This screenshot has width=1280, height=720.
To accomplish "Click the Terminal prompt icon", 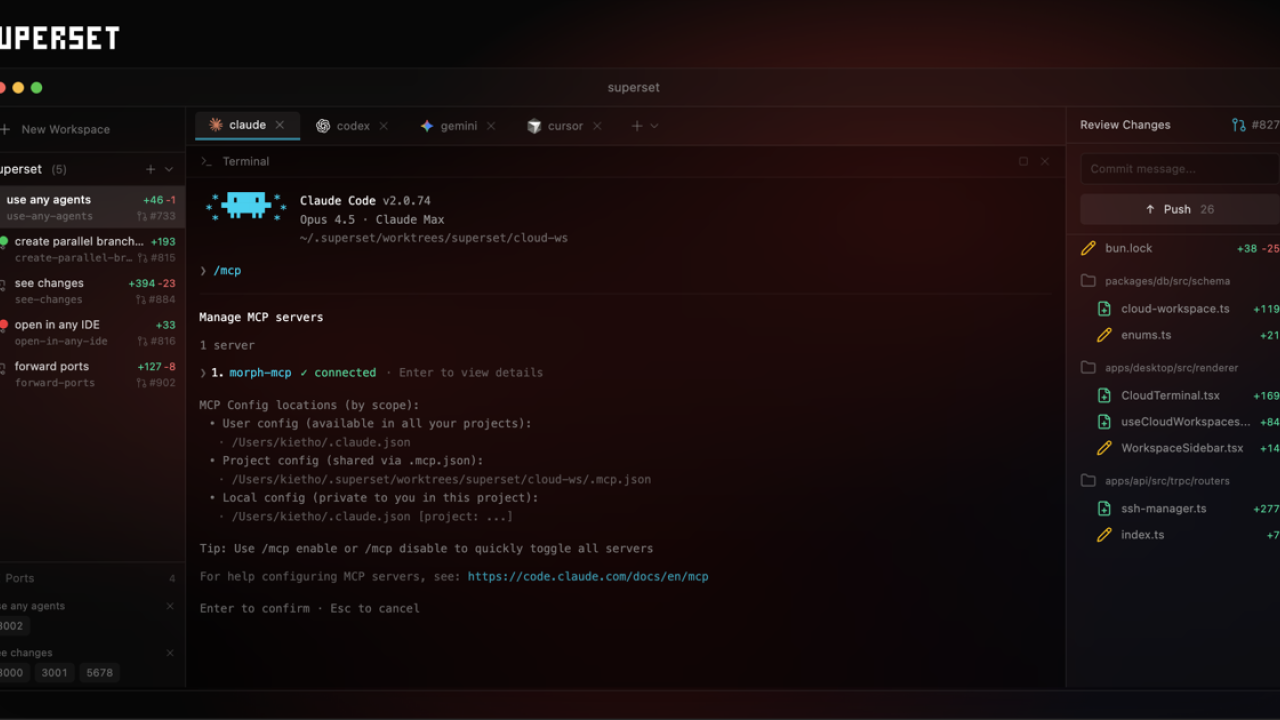I will [x=206, y=161].
